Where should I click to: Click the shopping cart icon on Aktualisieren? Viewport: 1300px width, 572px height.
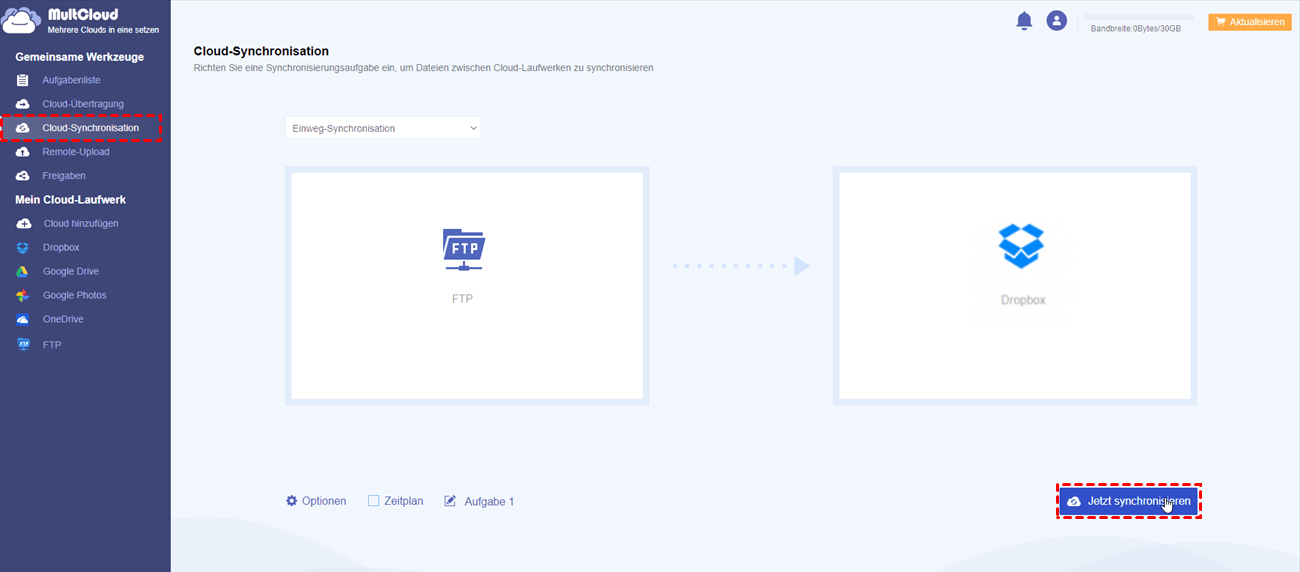pyautogui.click(x=1220, y=22)
